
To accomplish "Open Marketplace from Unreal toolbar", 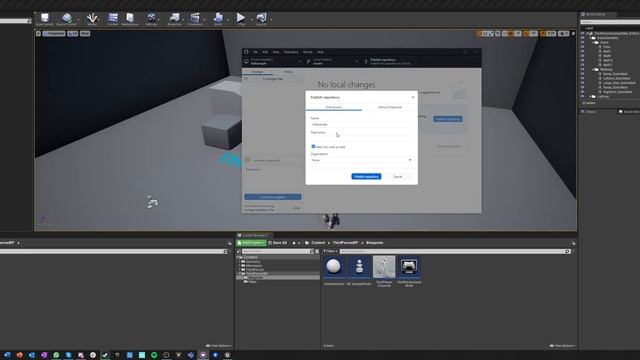I will click(130, 18).
